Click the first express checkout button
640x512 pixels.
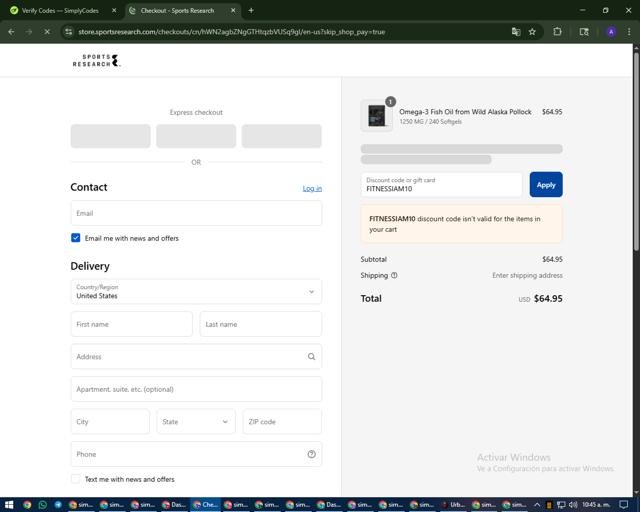pyautogui.click(x=110, y=136)
